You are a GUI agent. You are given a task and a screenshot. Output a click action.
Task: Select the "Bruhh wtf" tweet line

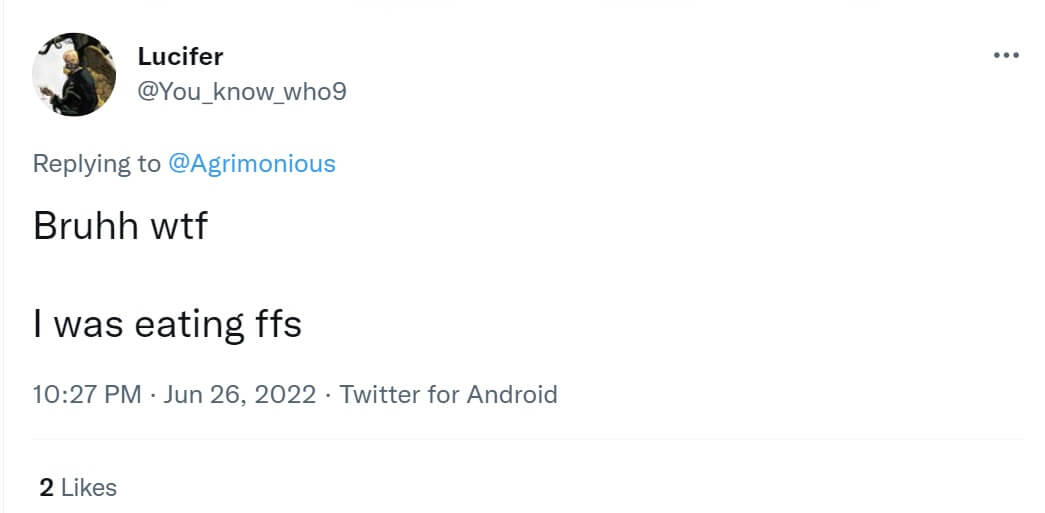[120, 226]
